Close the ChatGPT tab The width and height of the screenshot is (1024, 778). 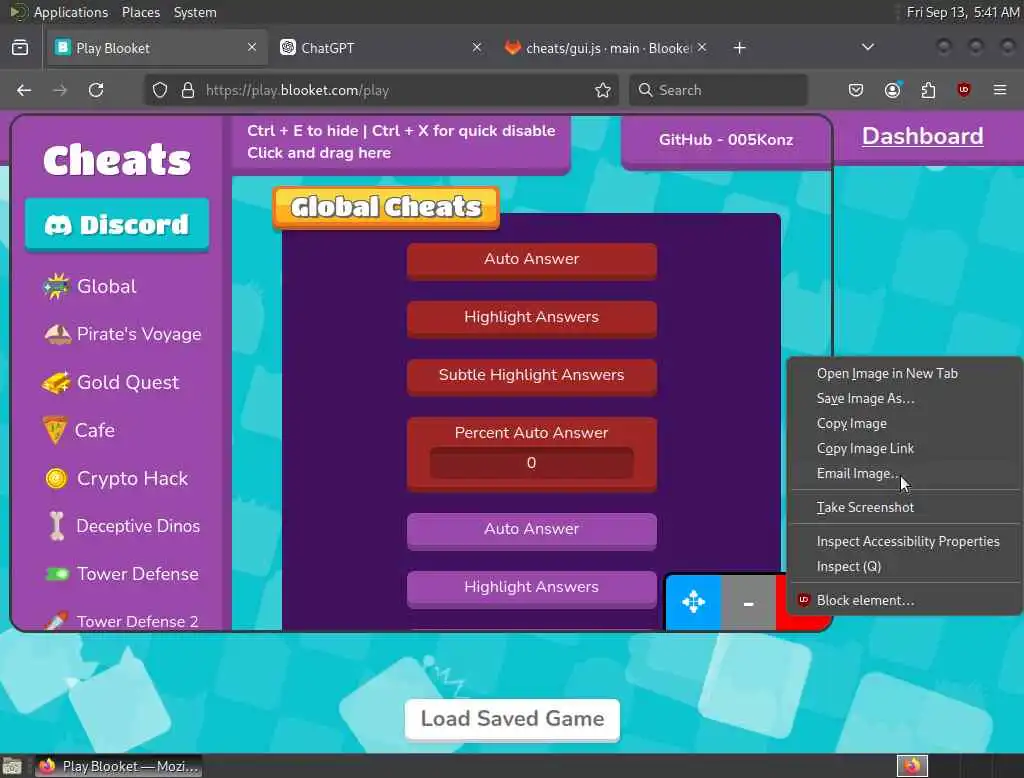tap(477, 48)
